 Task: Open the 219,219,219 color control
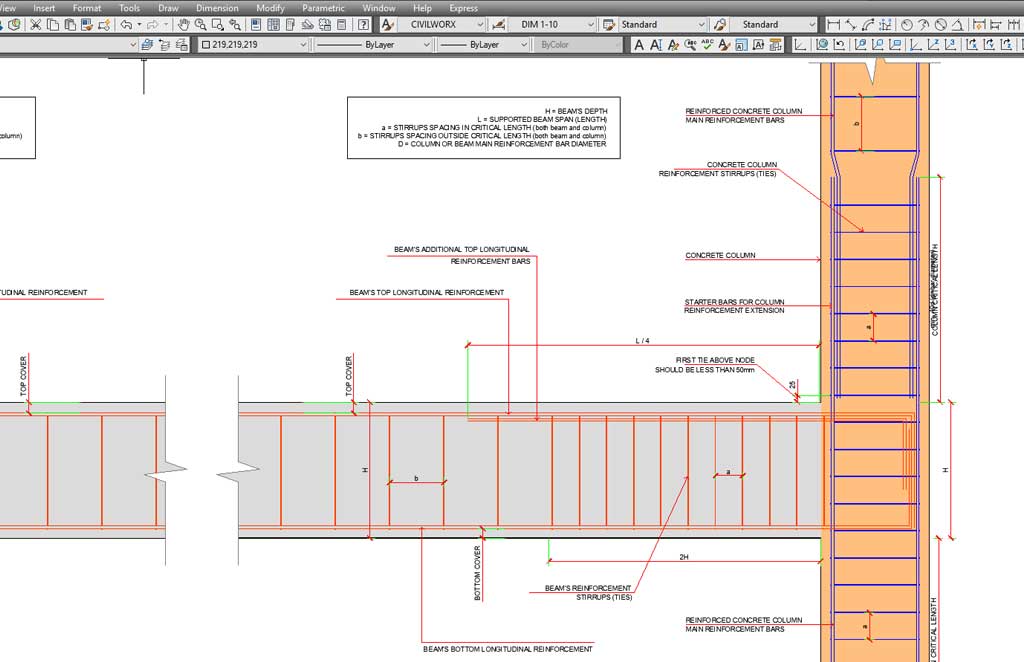point(250,44)
